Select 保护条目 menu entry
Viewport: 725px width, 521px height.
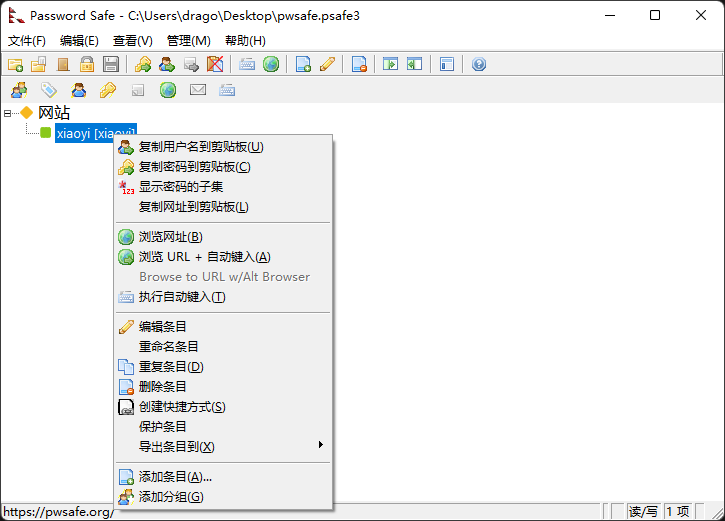[x=223, y=427]
